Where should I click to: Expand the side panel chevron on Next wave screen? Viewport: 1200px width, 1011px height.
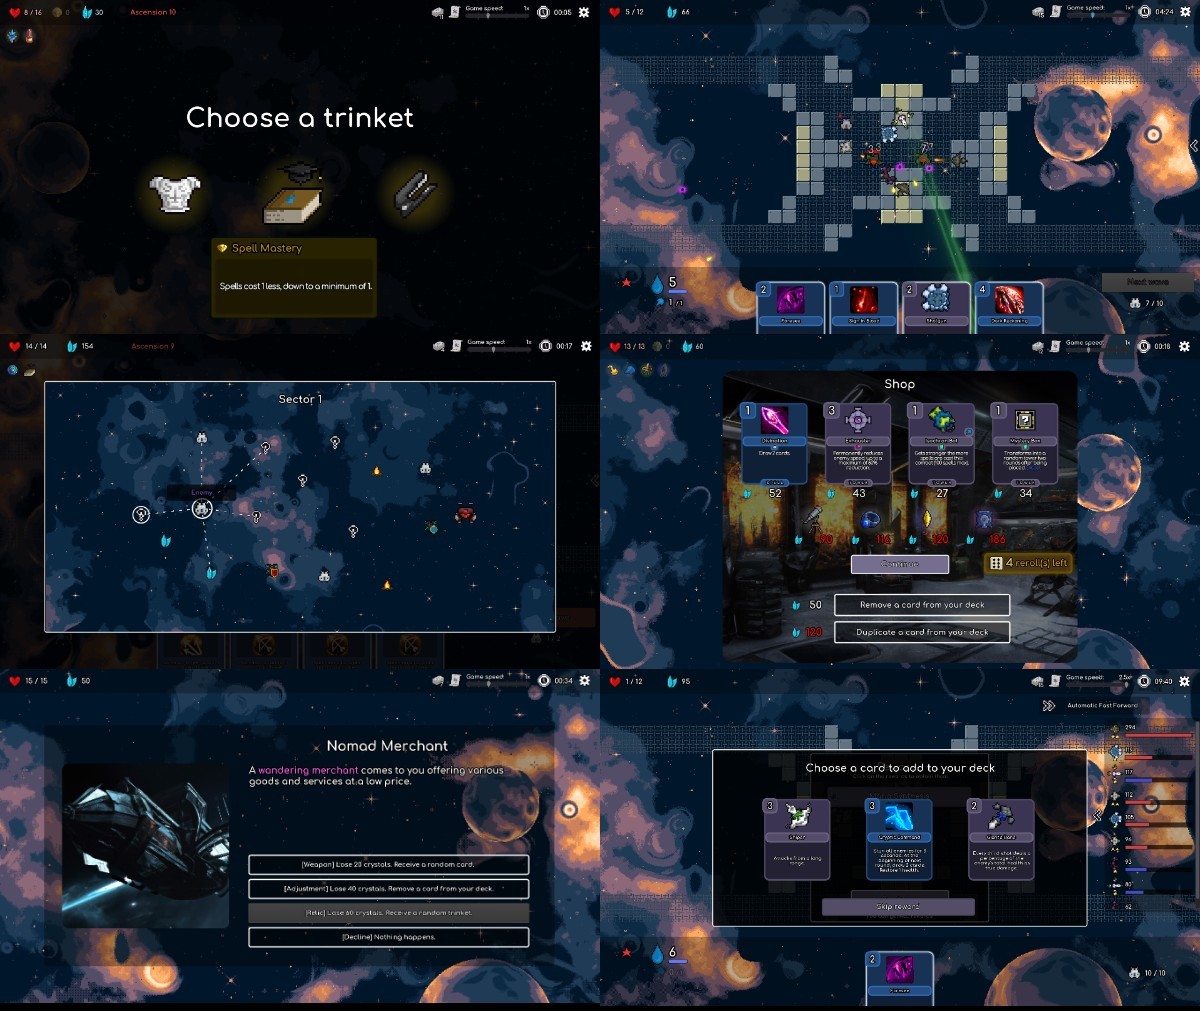1193,146
